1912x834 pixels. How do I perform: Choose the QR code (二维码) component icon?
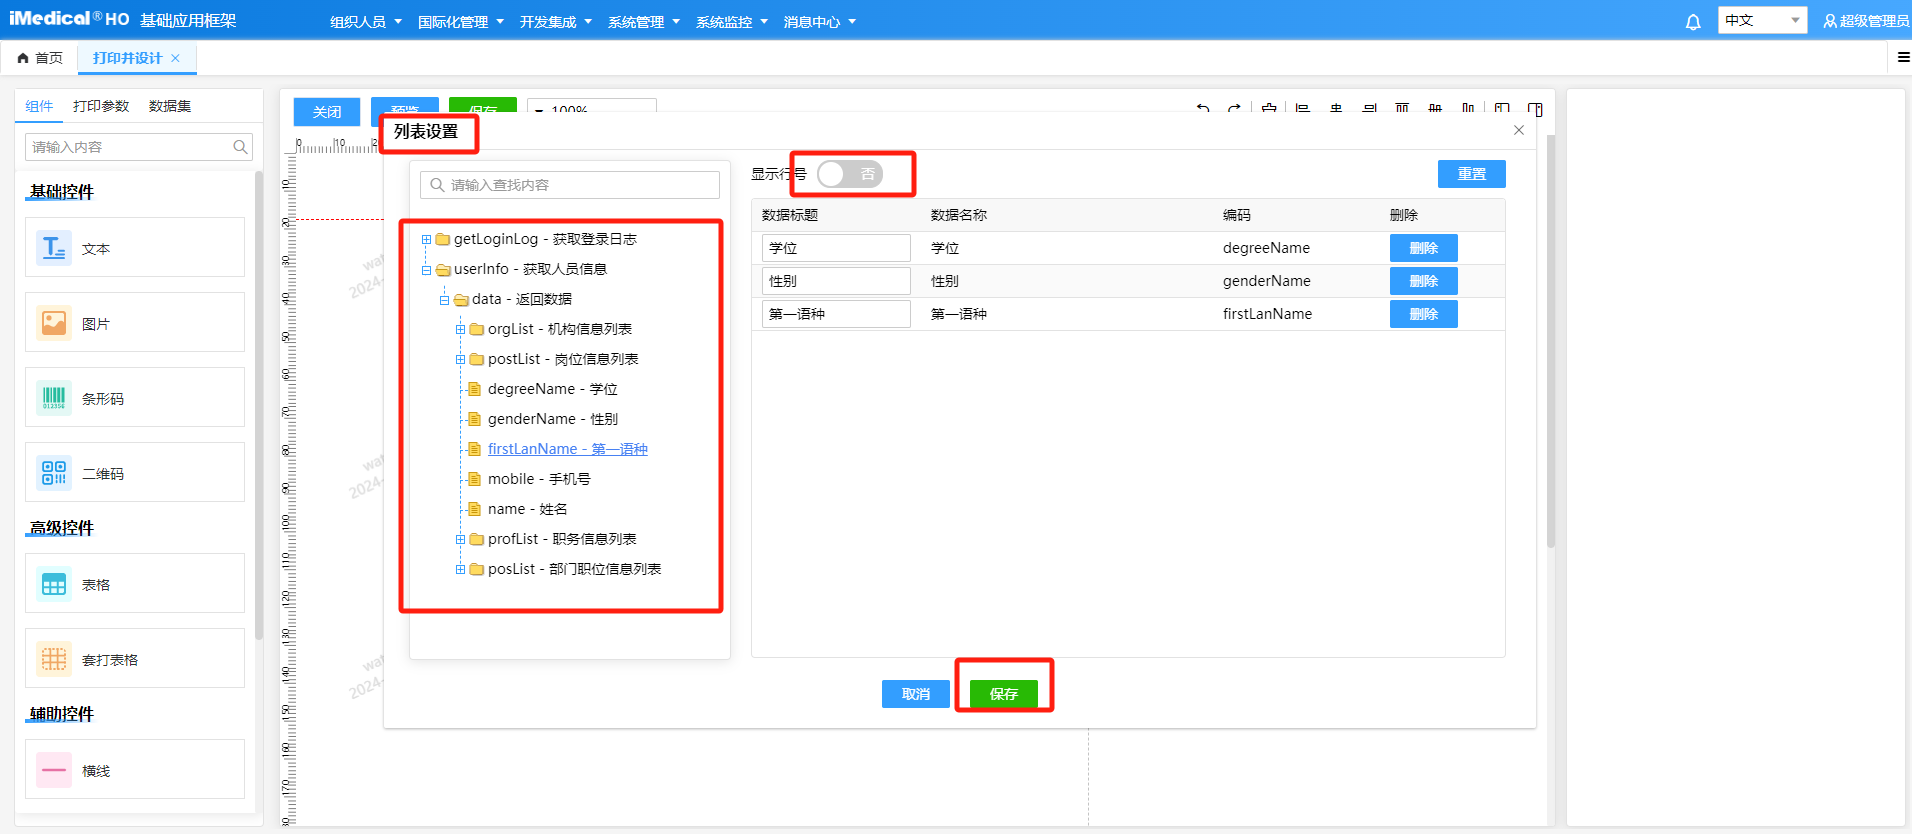[54, 473]
